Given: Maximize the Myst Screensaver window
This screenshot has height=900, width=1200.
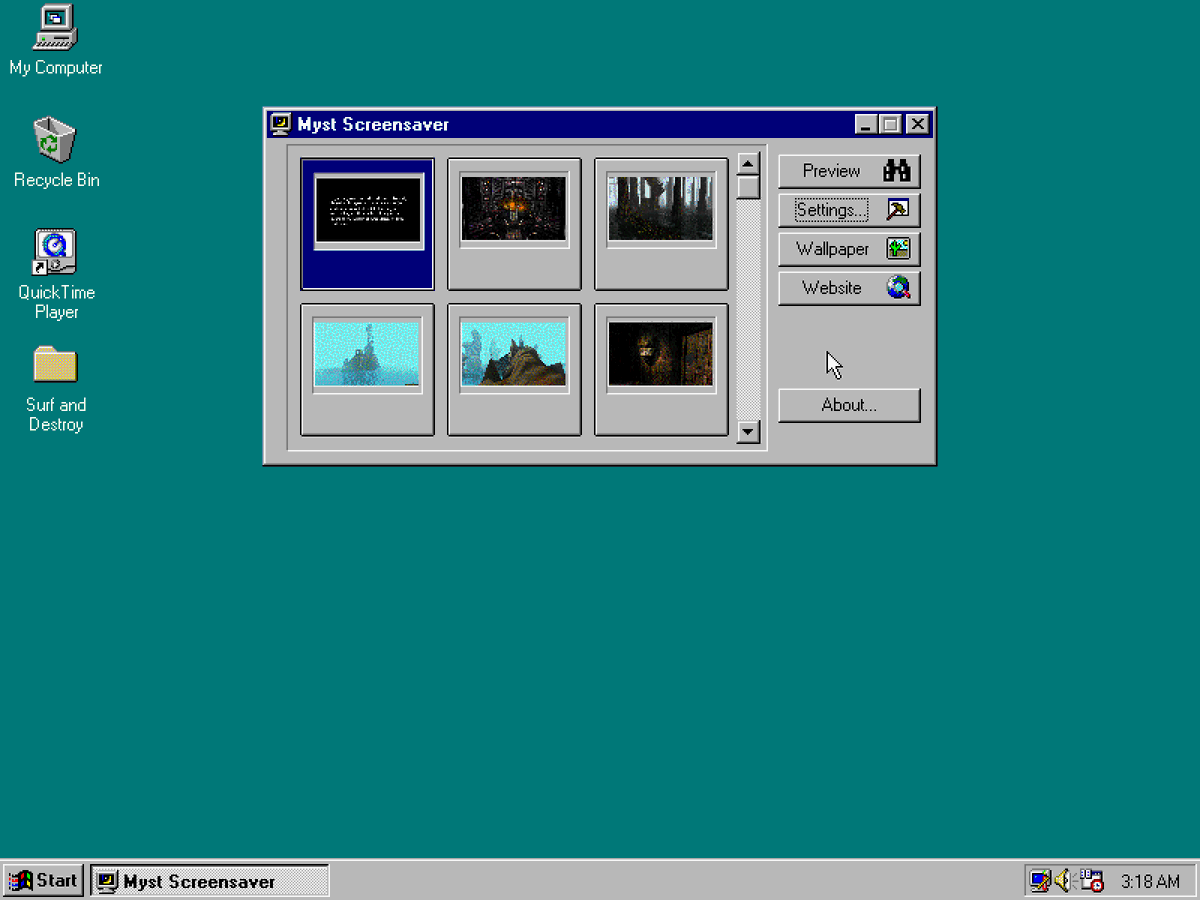Looking at the screenshot, I should (889, 124).
